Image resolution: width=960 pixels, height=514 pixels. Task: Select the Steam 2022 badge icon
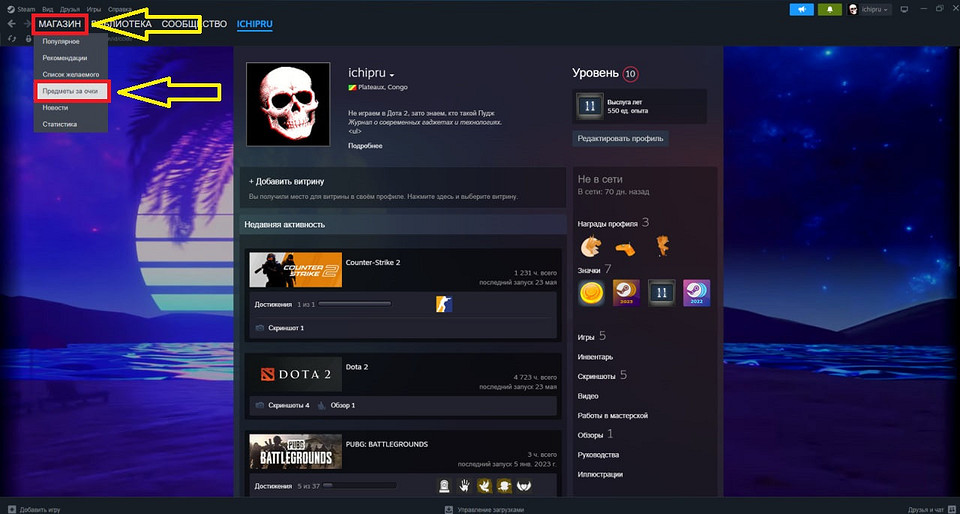tap(696, 293)
